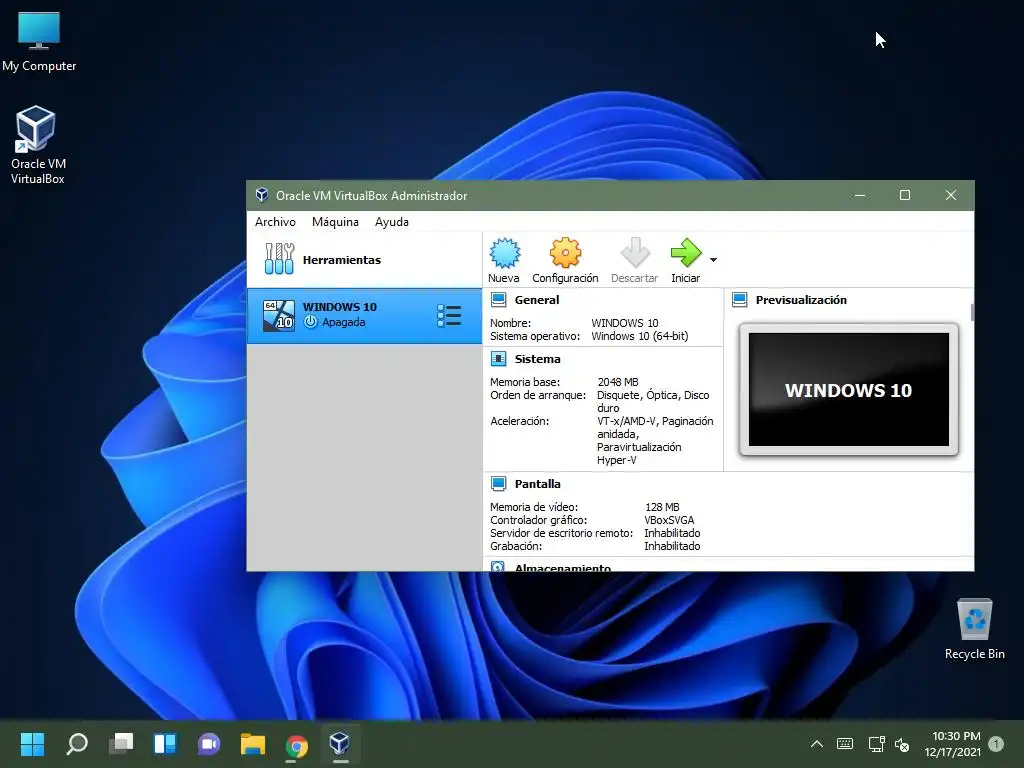The width and height of the screenshot is (1024, 768).
Task: Click the Almacenamiento section disk icon
Action: [498, 567]
